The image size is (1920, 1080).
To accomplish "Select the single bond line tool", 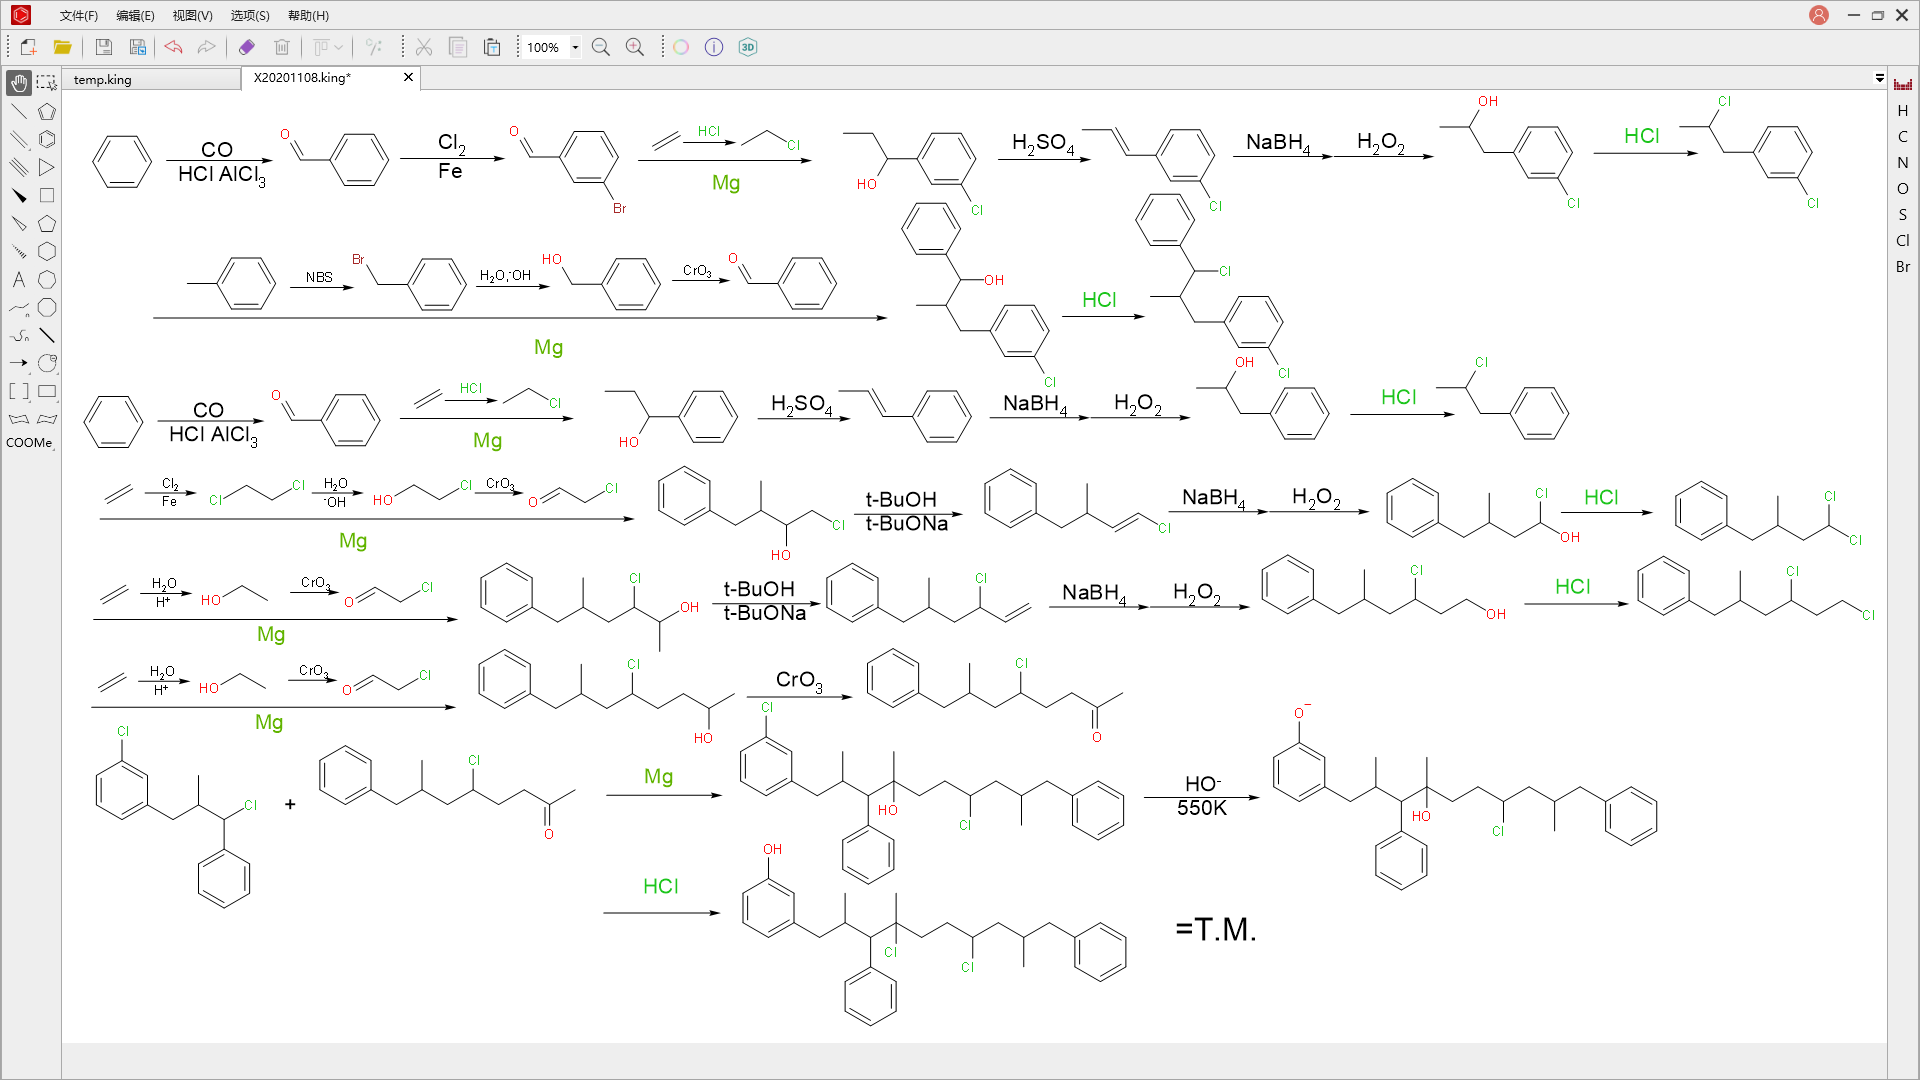I will [x=19, y=111].
